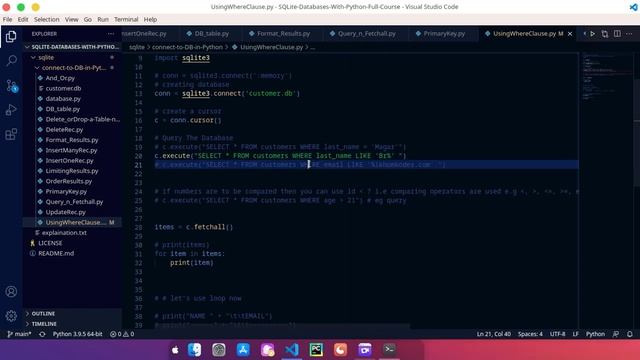This screenshot has width=640, height=360.
Task: Click UsingWhereClause.py in the breadcrumb
Action: coord(271,47)
